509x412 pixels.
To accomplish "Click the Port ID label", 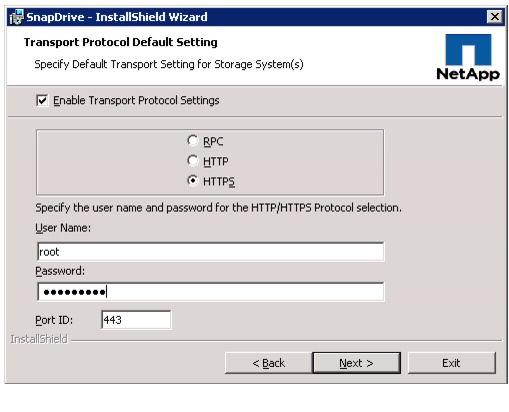I will (54, 320).
